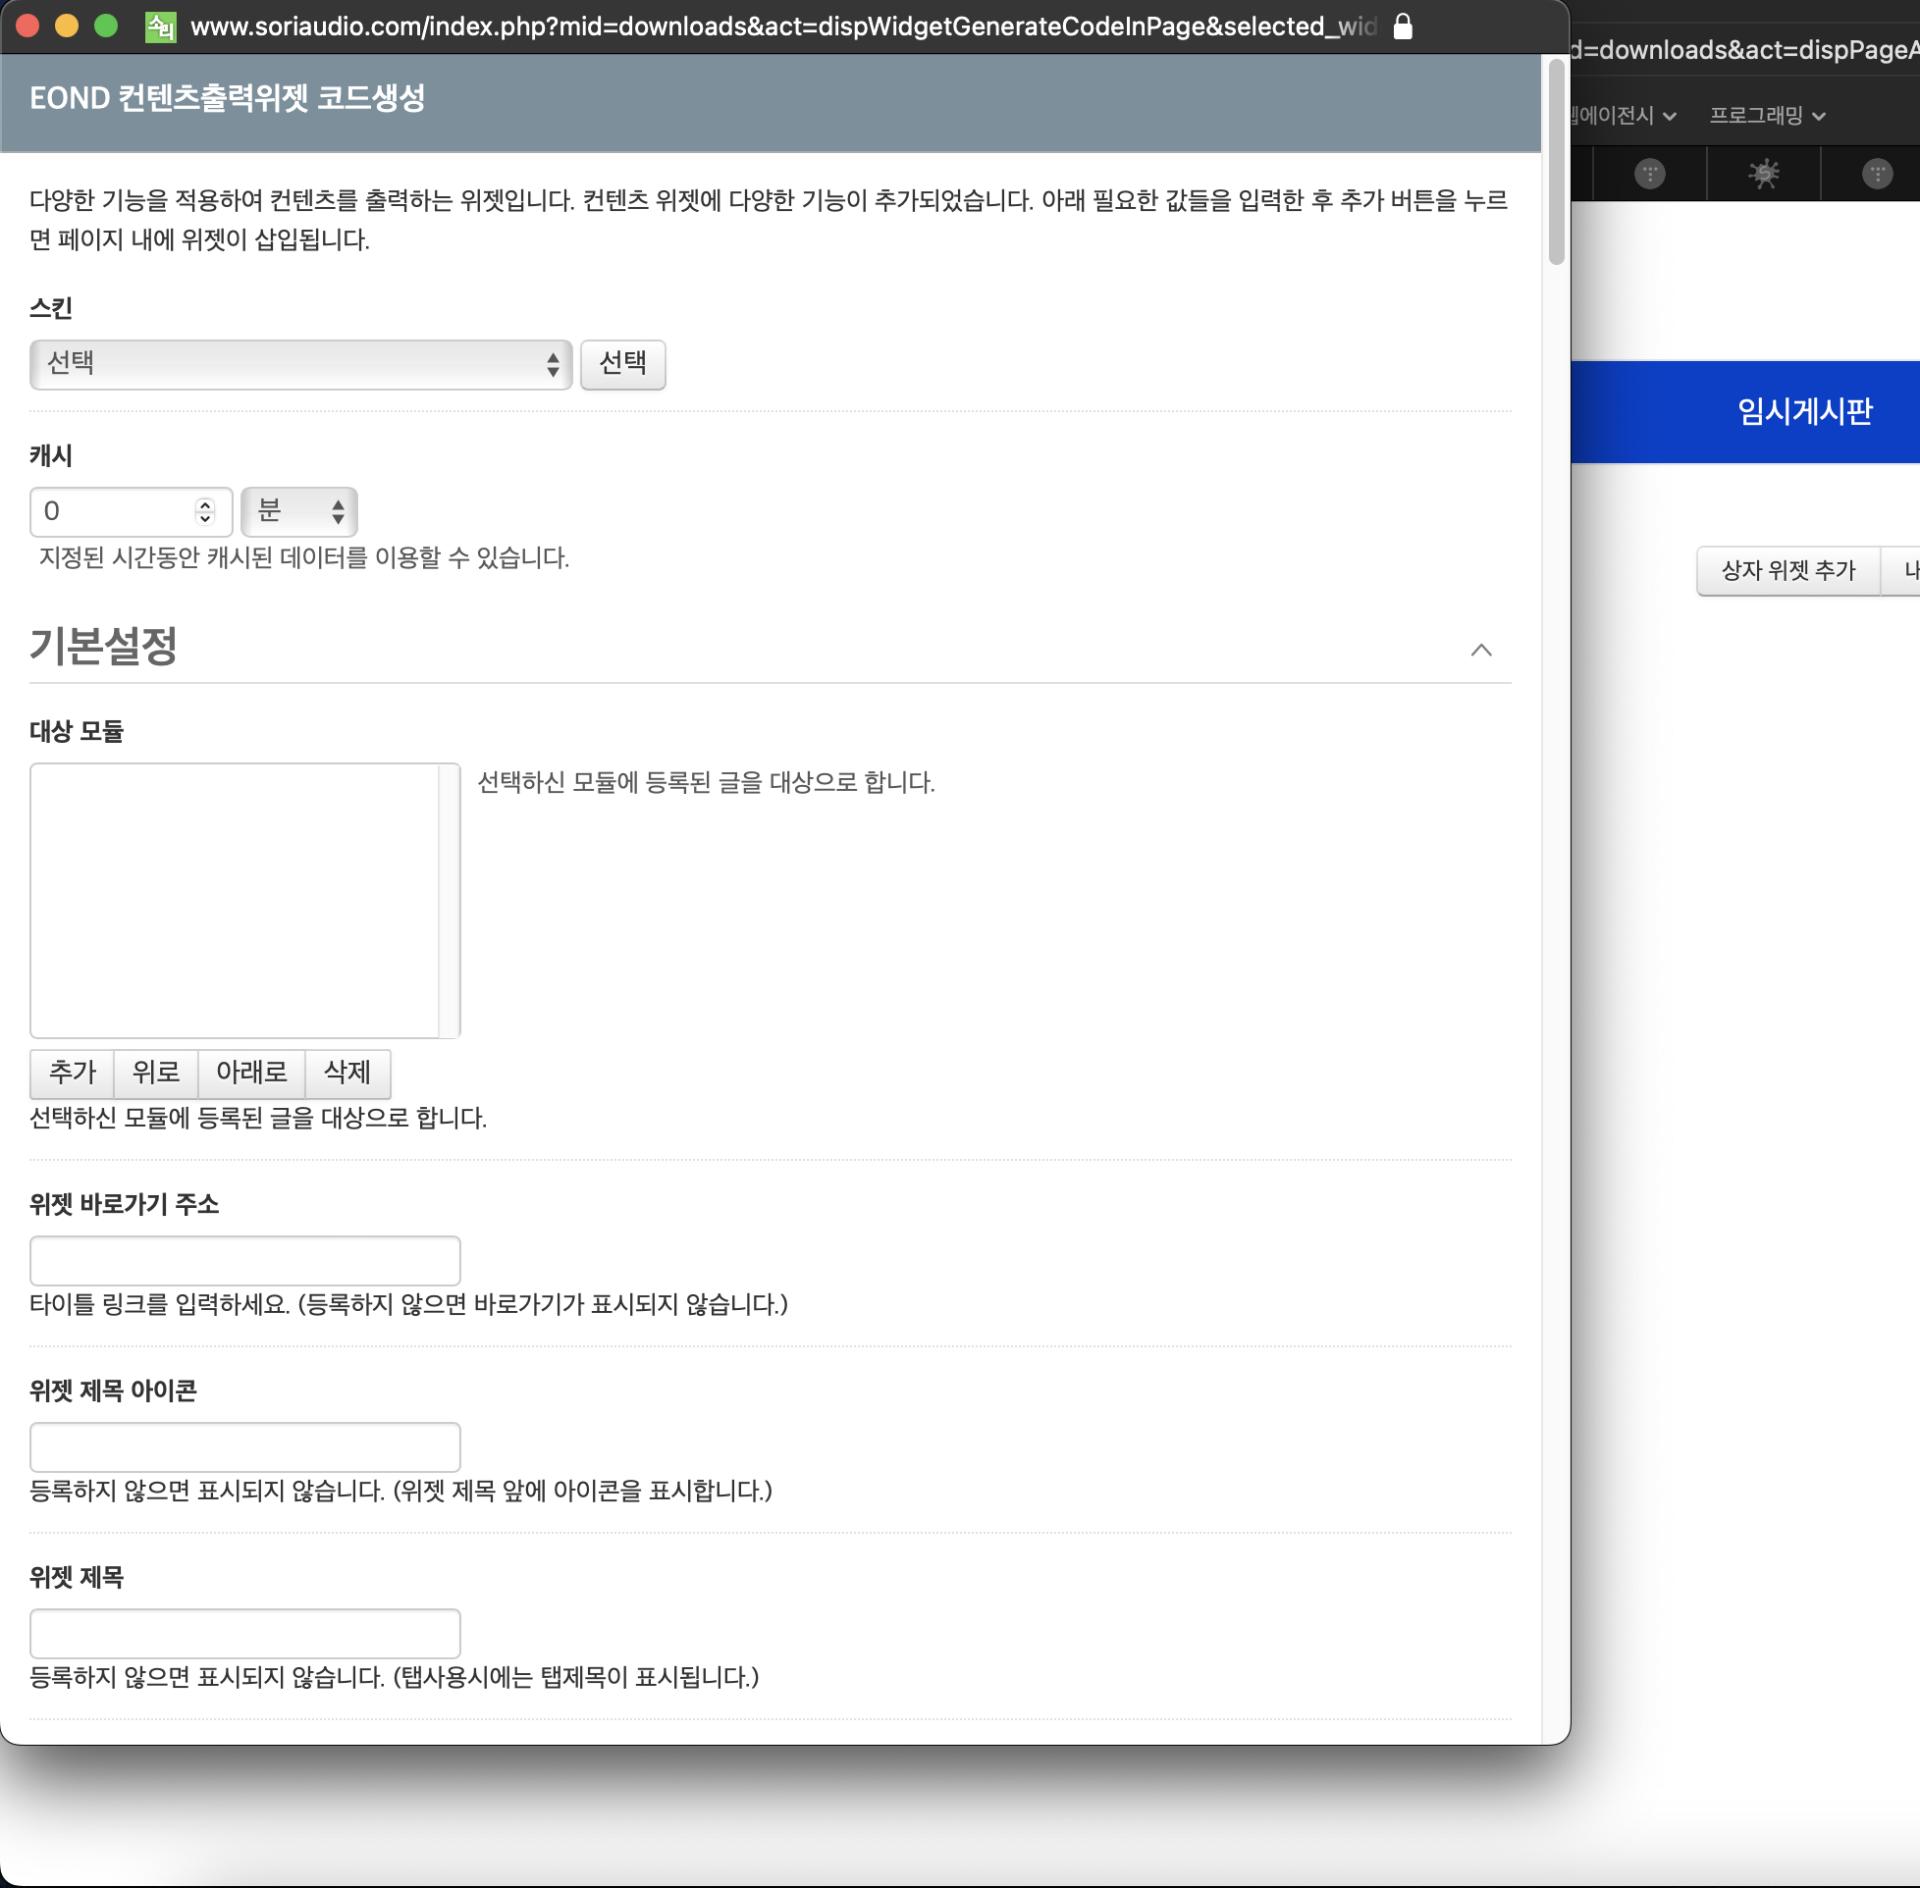Screen dimensions: 1920x1888
Task: Focus the 위젯 제목 아이콘 input field
Action: point(245,1447)
